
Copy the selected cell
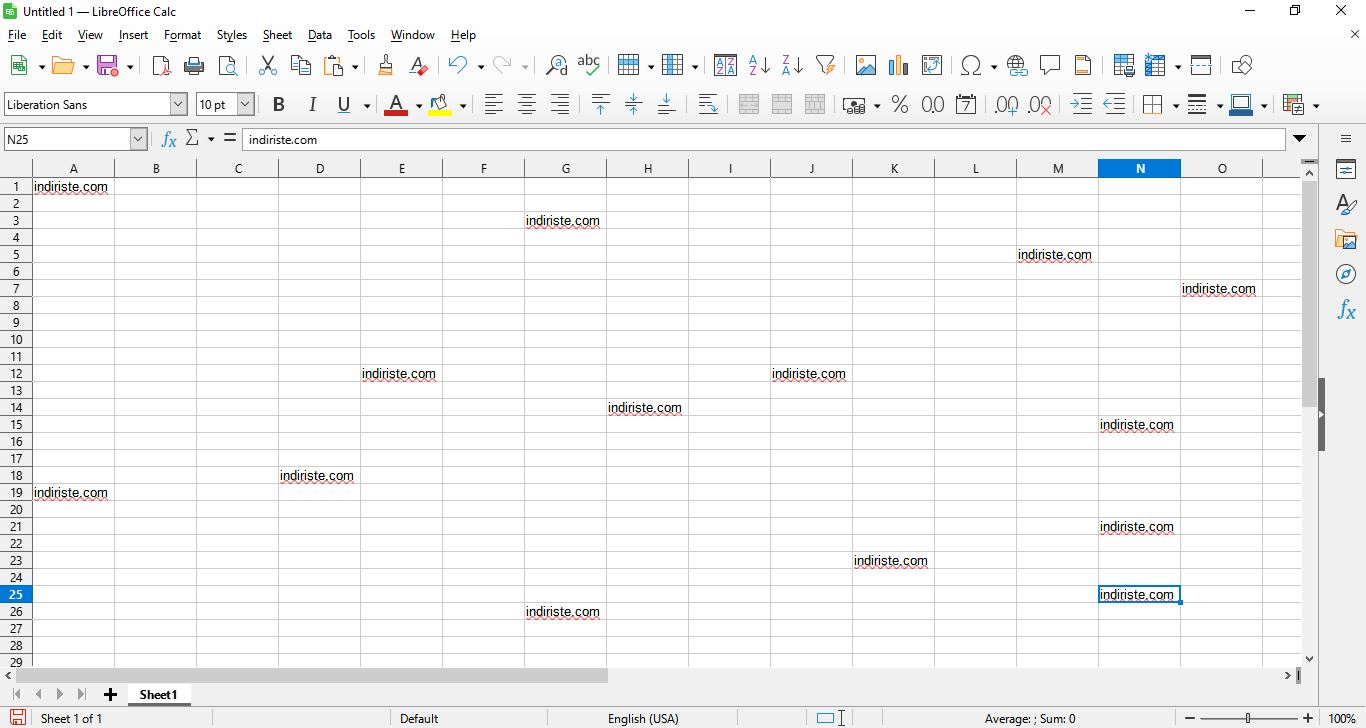coord(300,66)
